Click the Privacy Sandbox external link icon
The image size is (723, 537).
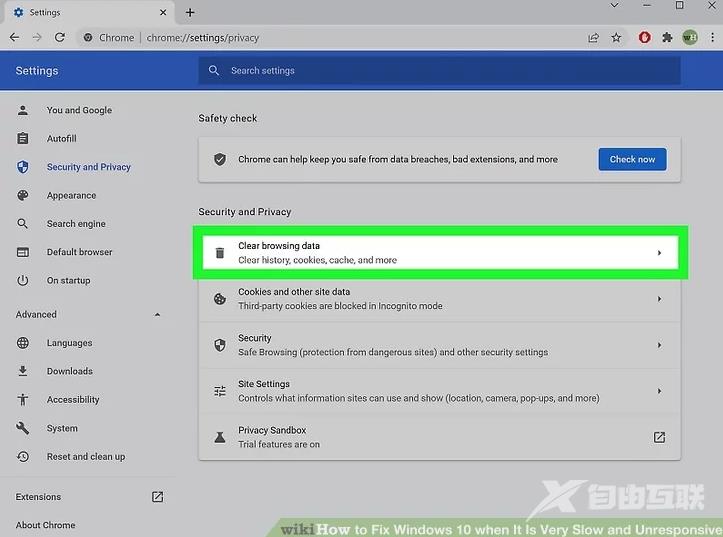coord(659,437)
